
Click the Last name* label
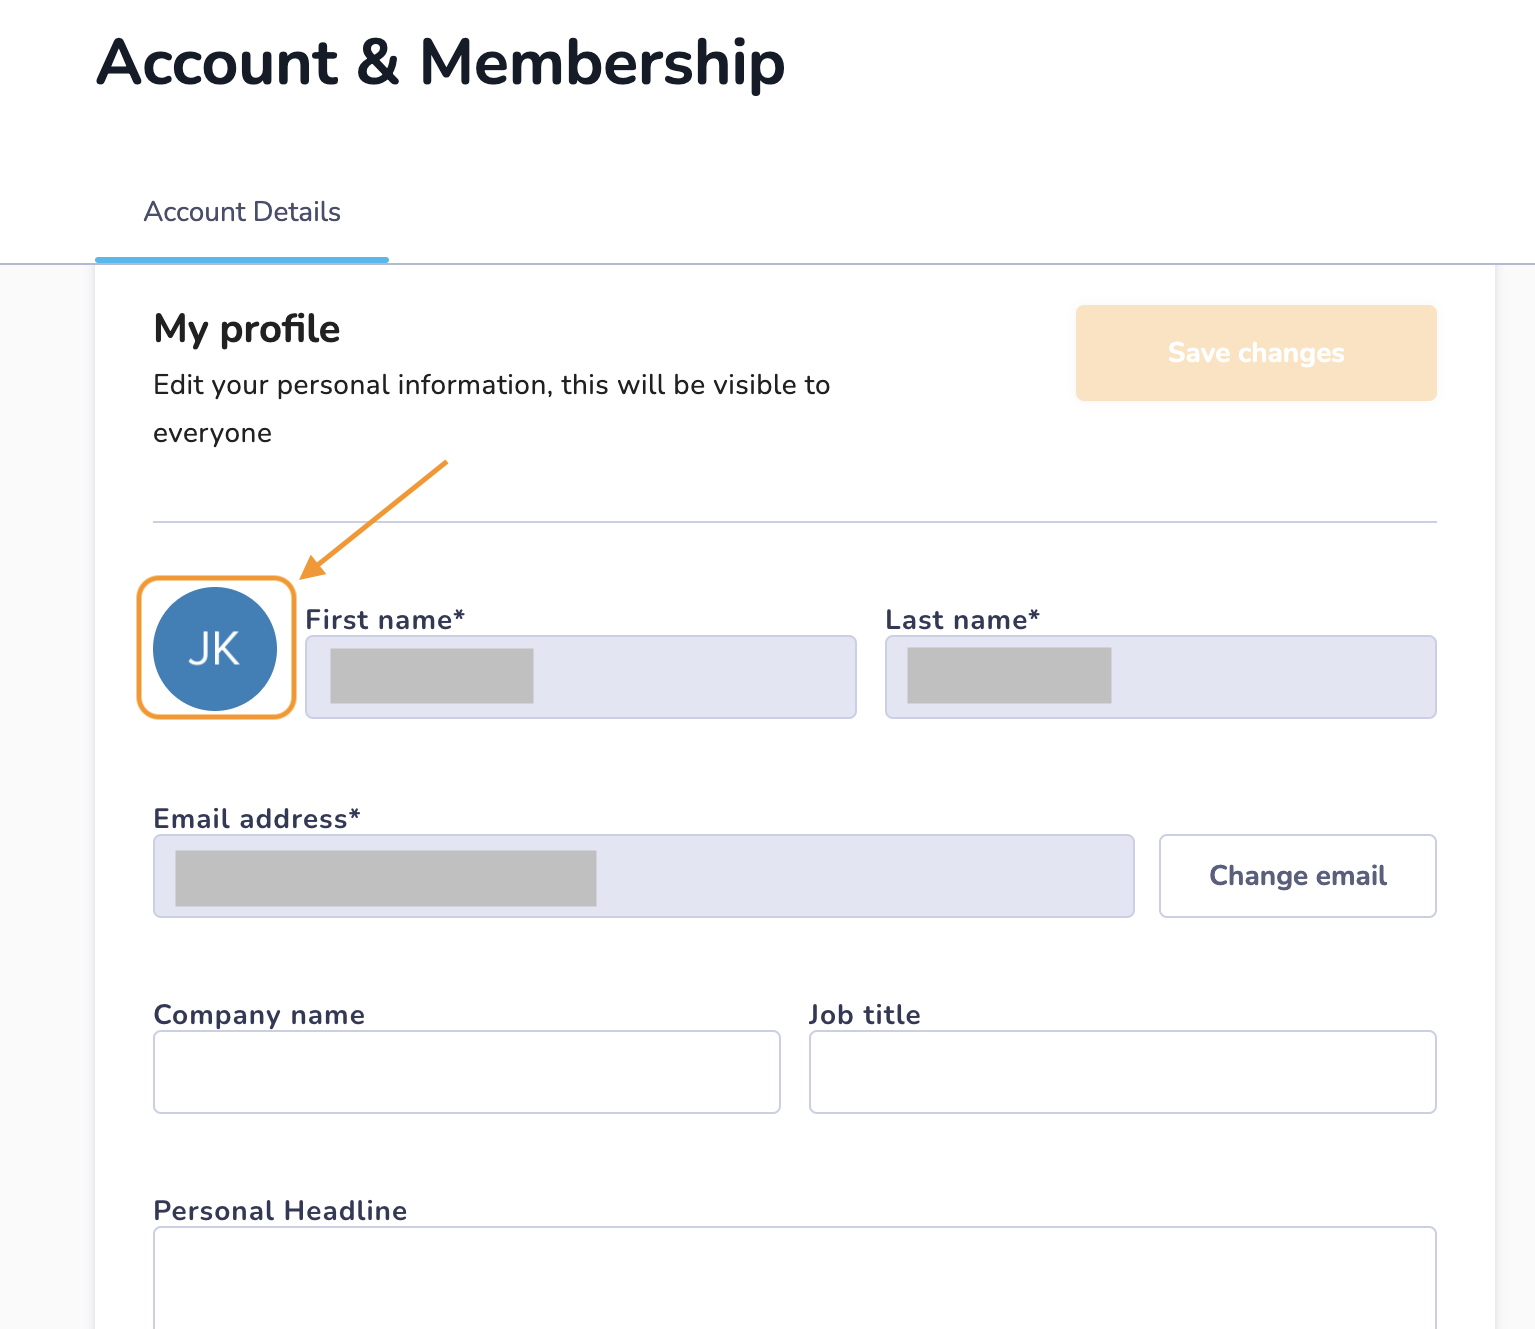pos(962,620)
